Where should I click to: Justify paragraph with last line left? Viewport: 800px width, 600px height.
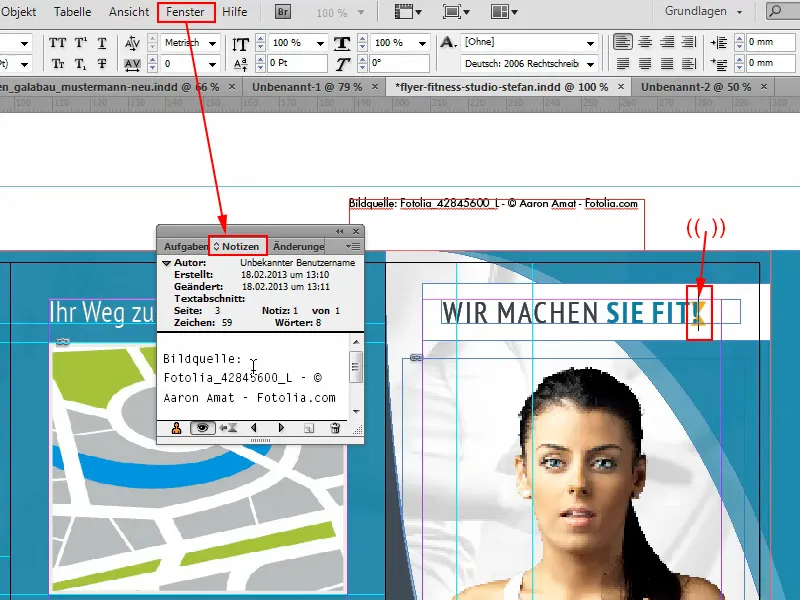[x=622, y=63]
